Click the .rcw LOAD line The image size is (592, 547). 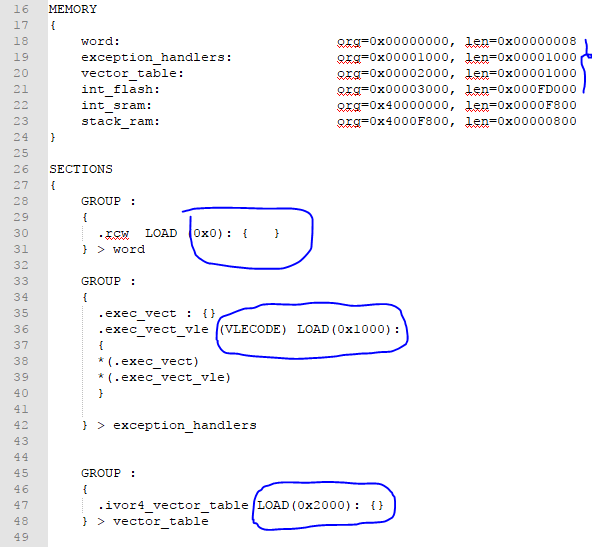tap(189, 233)
